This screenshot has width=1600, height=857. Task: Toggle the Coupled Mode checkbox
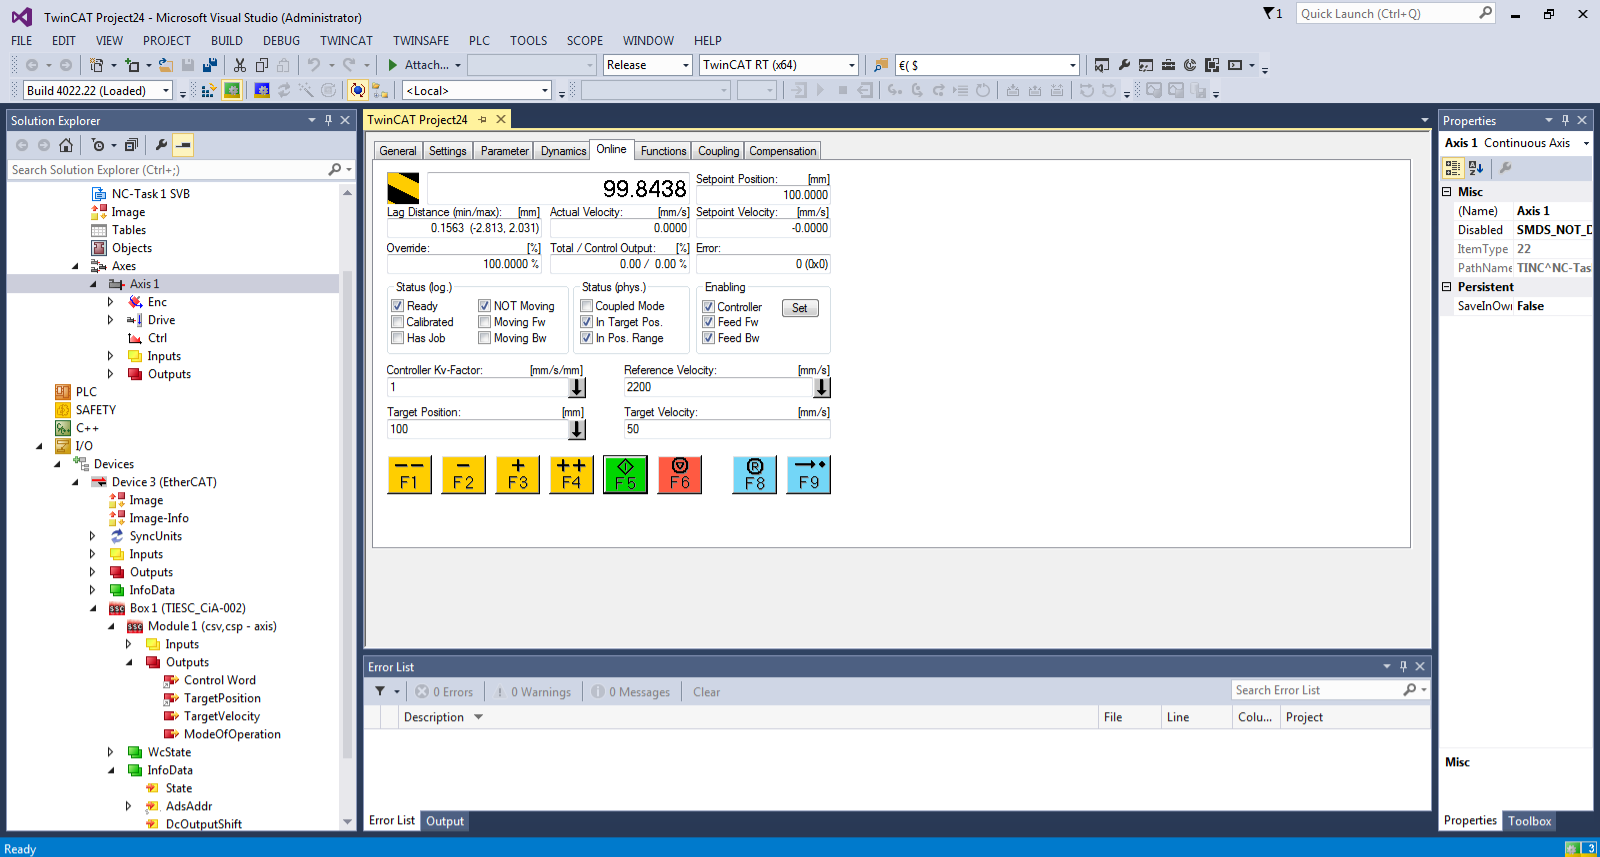(x=586, y=306)
